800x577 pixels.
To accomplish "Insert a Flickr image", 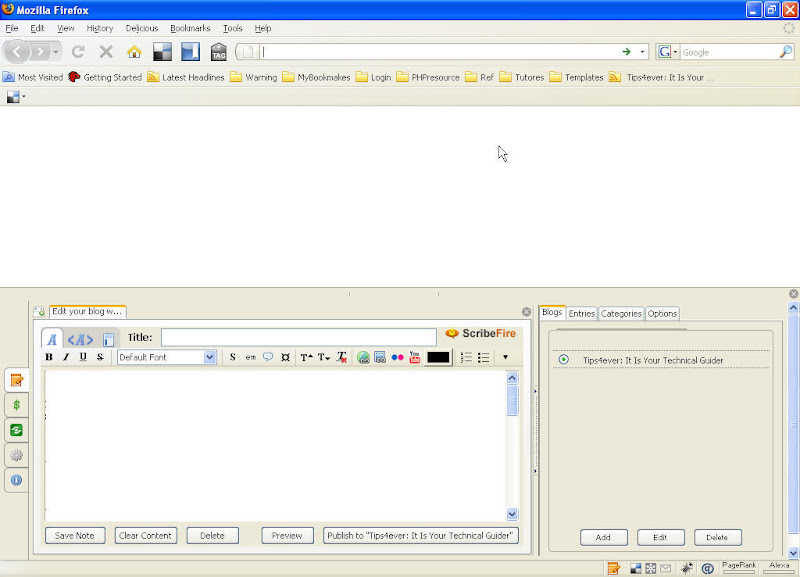I will [x=397, y=357].
